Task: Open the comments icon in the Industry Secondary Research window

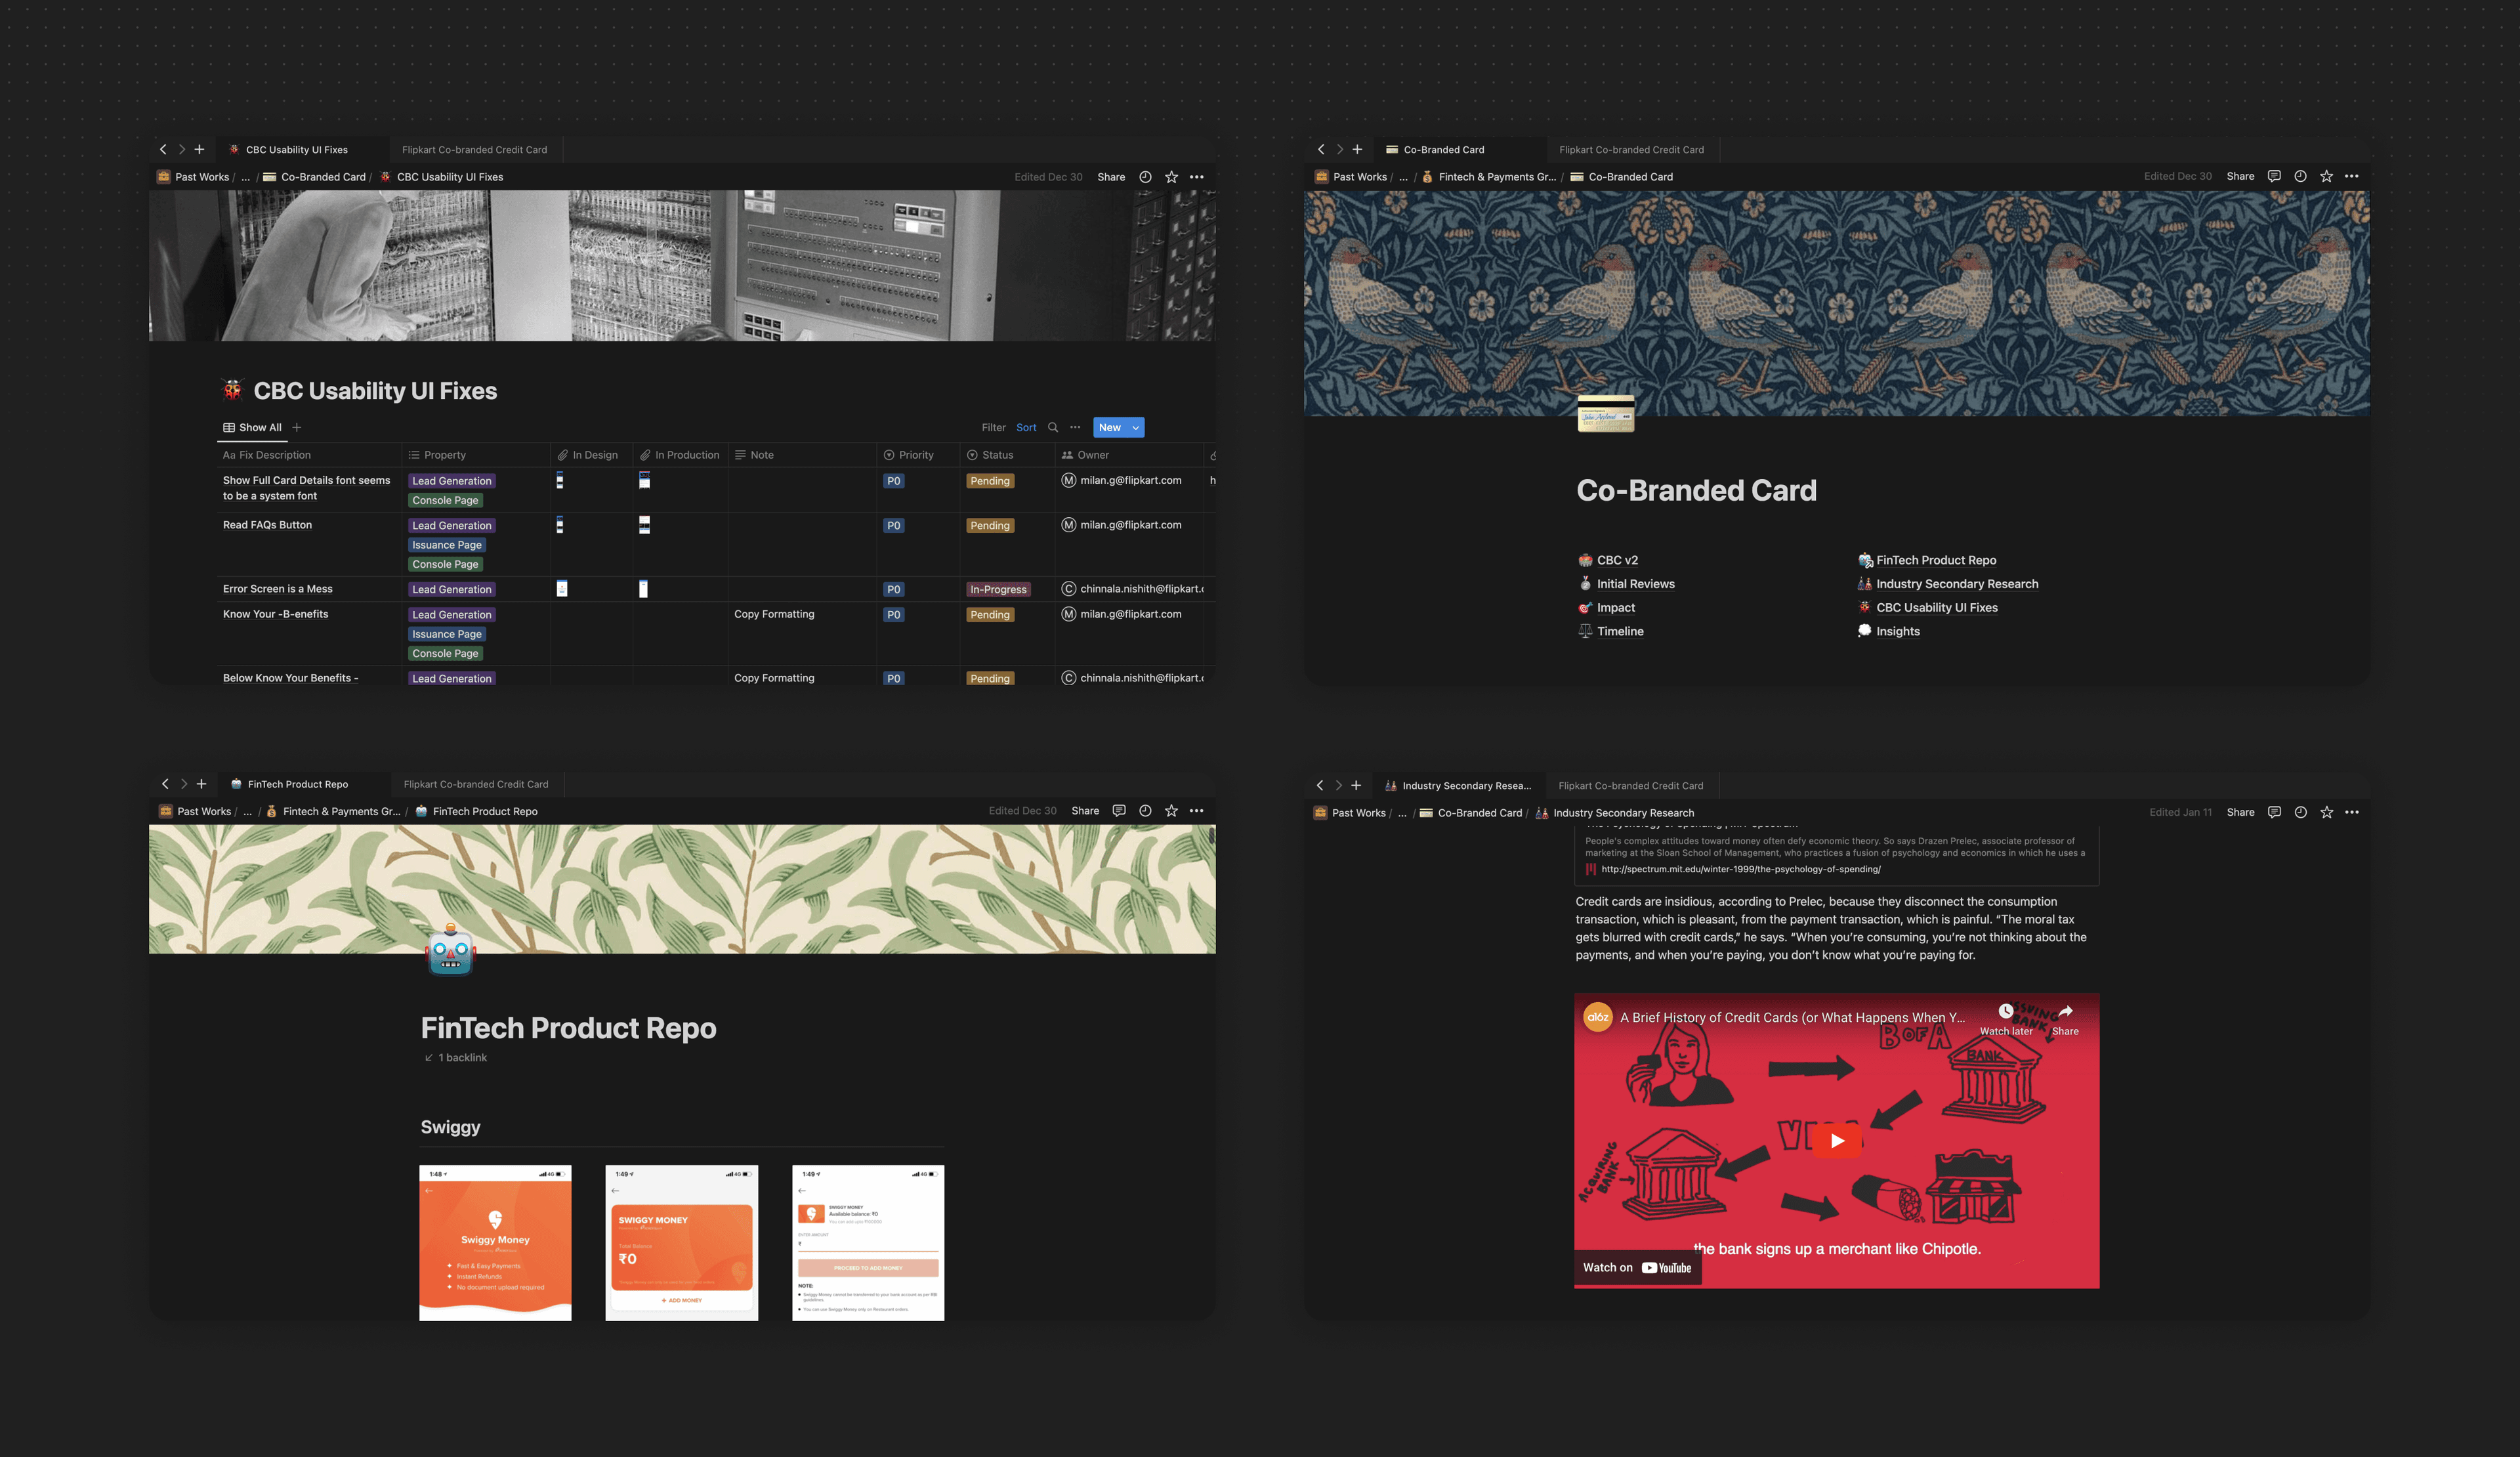Action: [x=2274, y=812]
